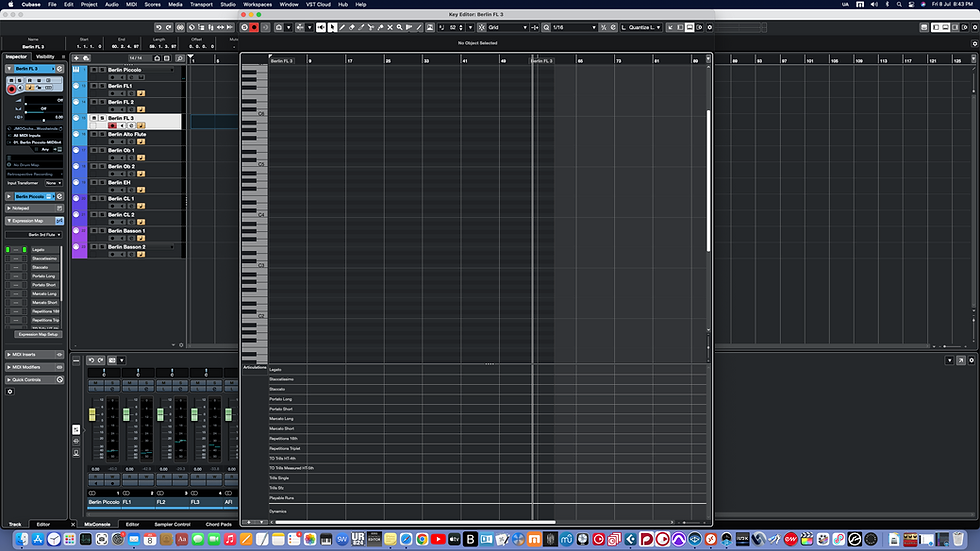
Task: Record-enable the Berlin FL 3 track in list
Action: pos(112,126)
